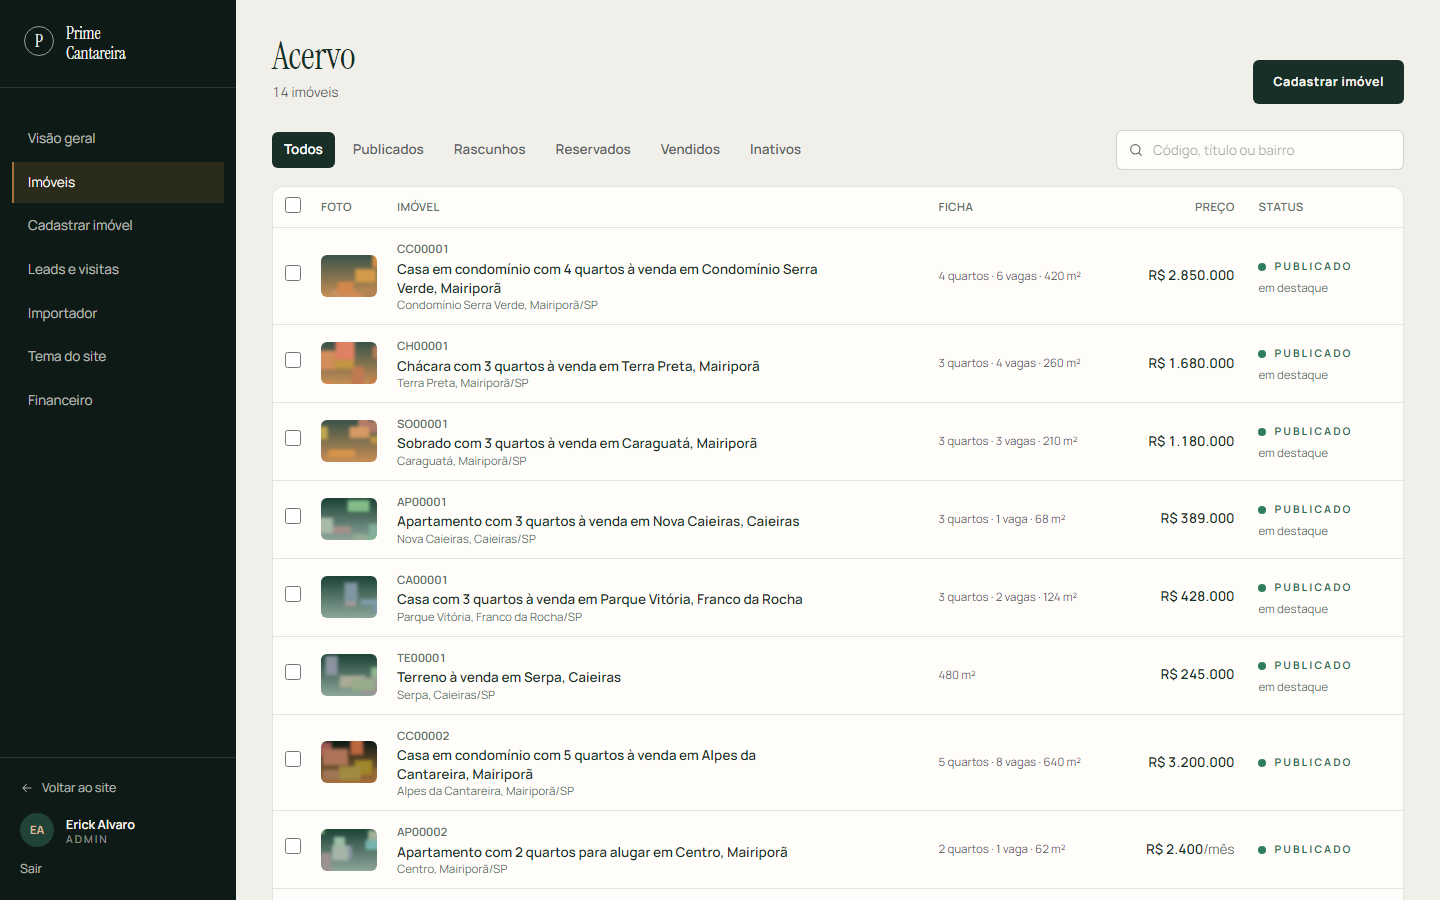Click the price R$ 245.000
The image size is (1440, 900).
[x=1197, y=674]
